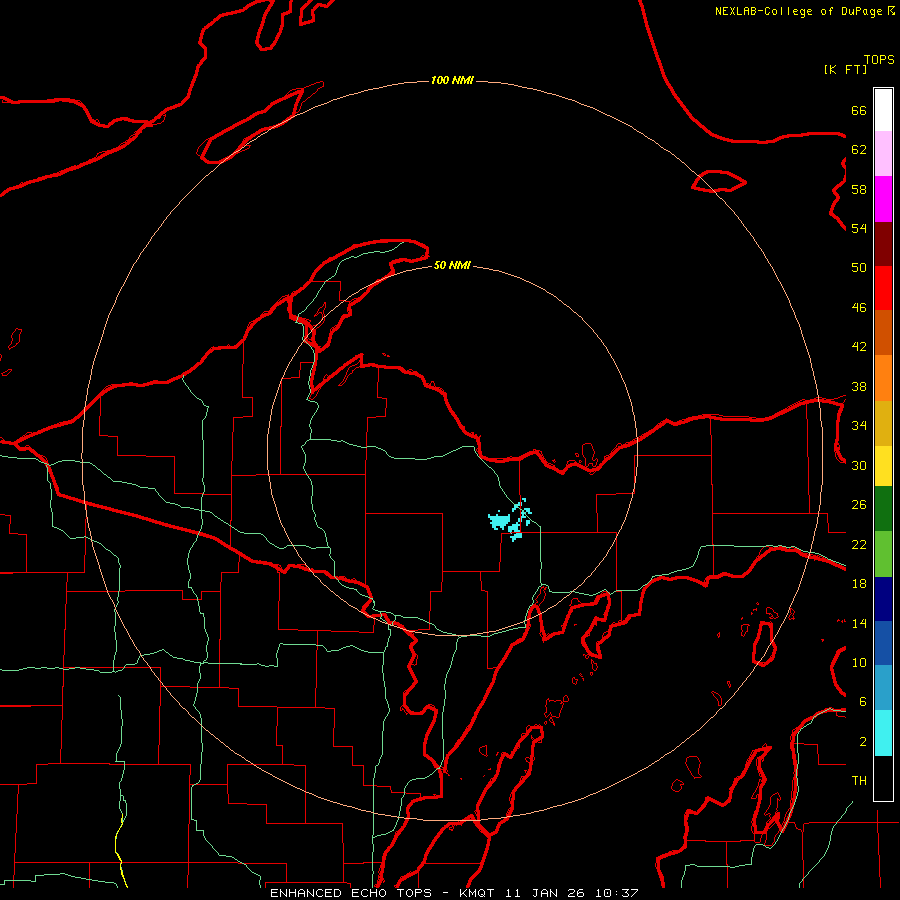Click legend value 30
Screen dimensions: 900x900
pyautogui.click(x=859, y=465)
